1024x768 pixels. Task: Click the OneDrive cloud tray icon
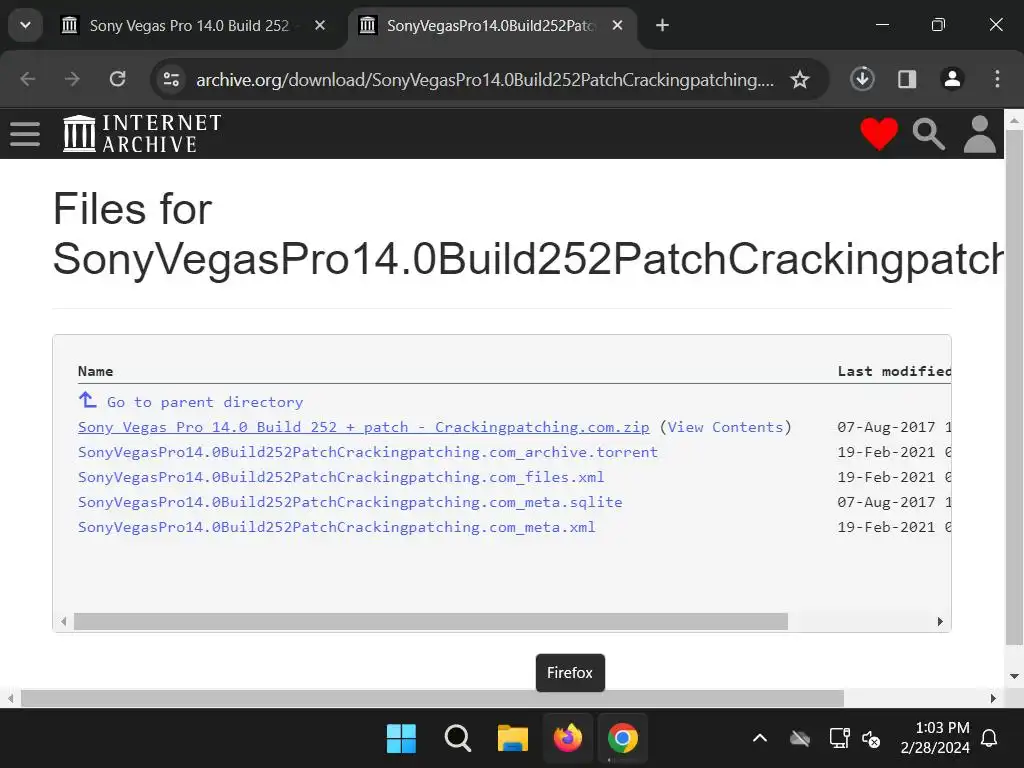click(800, 739)
